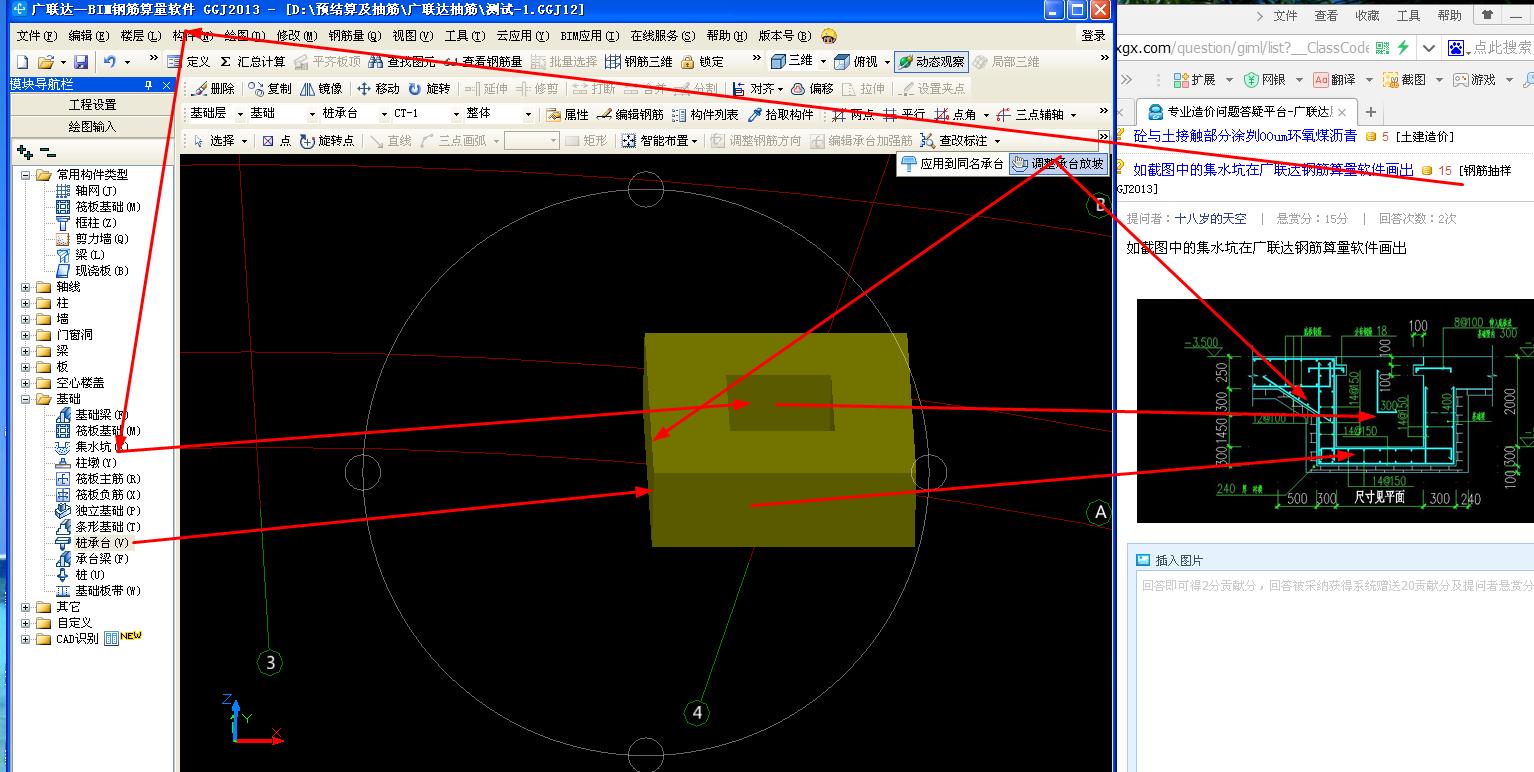The width and height of the screenshot is (1534, 772).
Task: Click the 偏移 offset tool
Action: tap(811, 89)
